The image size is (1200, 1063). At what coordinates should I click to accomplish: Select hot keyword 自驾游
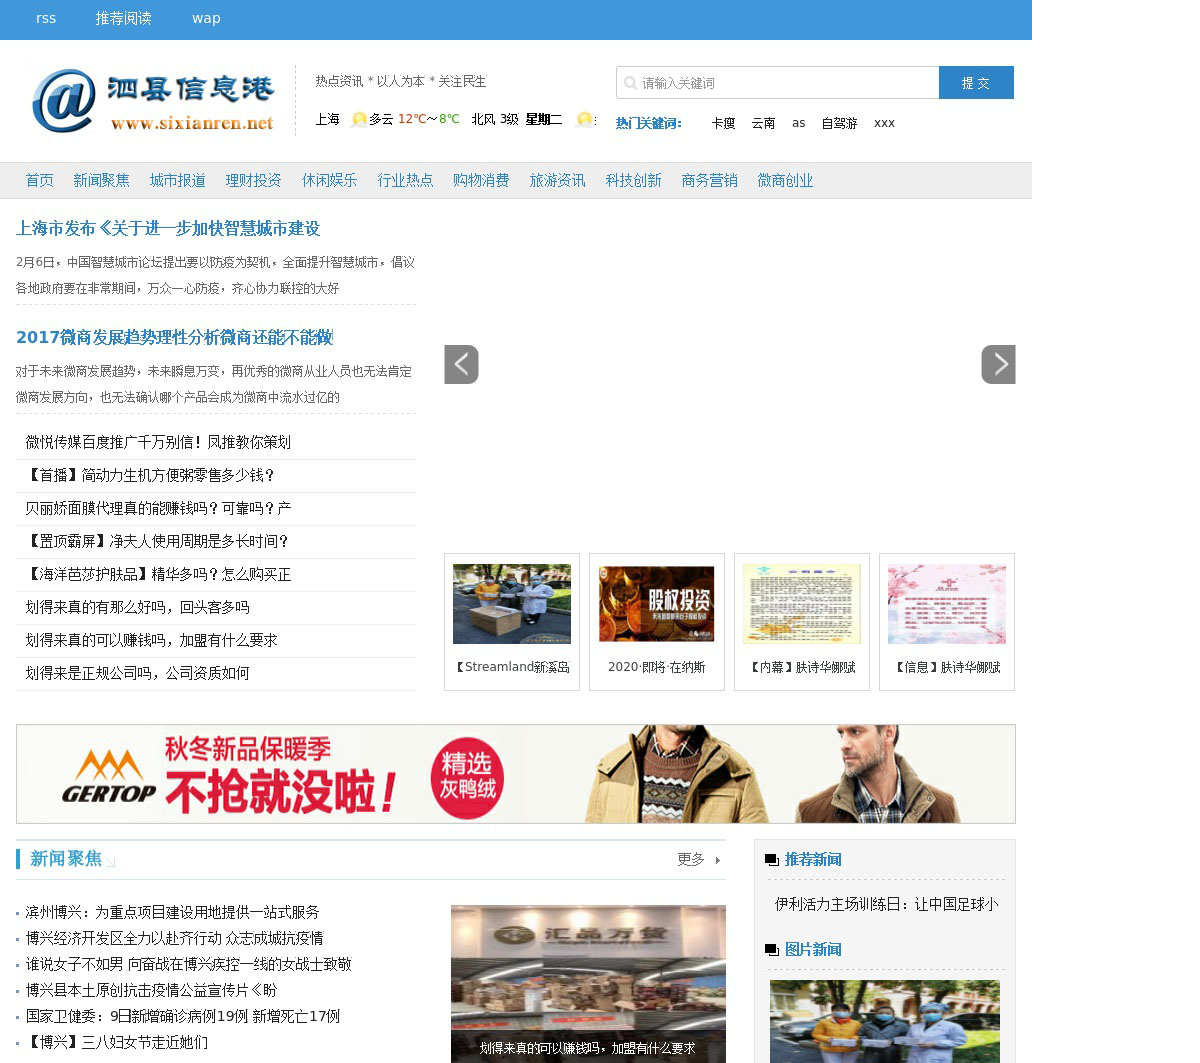click(839, 123)
